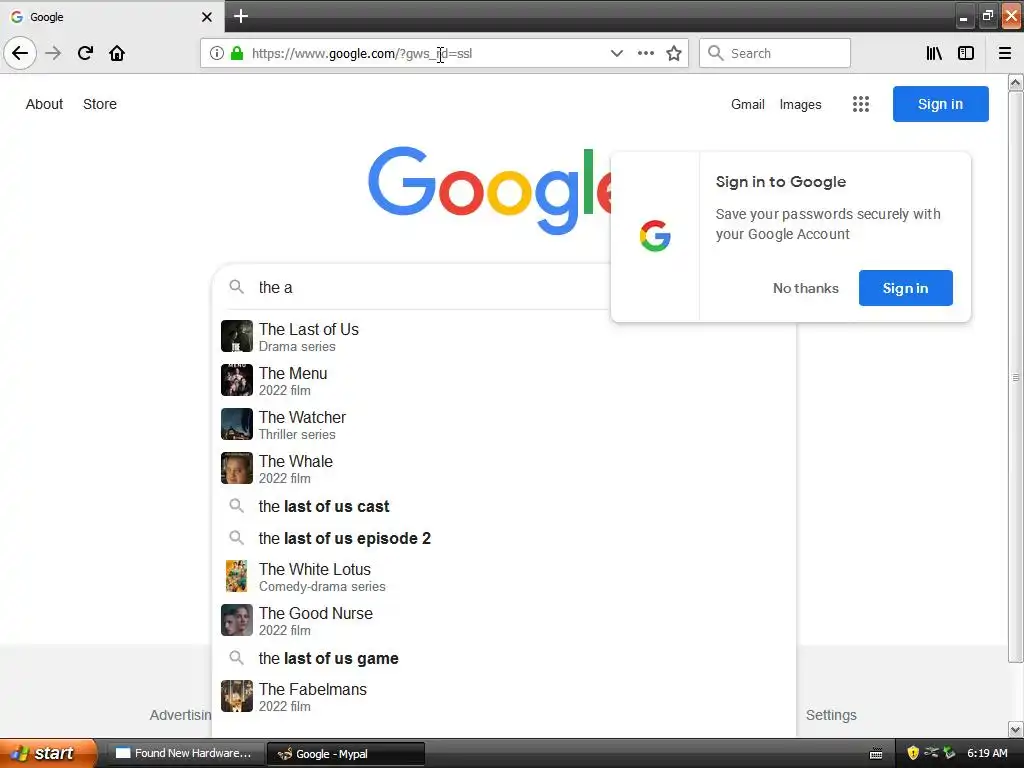Viewport: 1024px width, 768px height.
Task: Click magnifier icon in Google search box
Action: tap(236, 287)
